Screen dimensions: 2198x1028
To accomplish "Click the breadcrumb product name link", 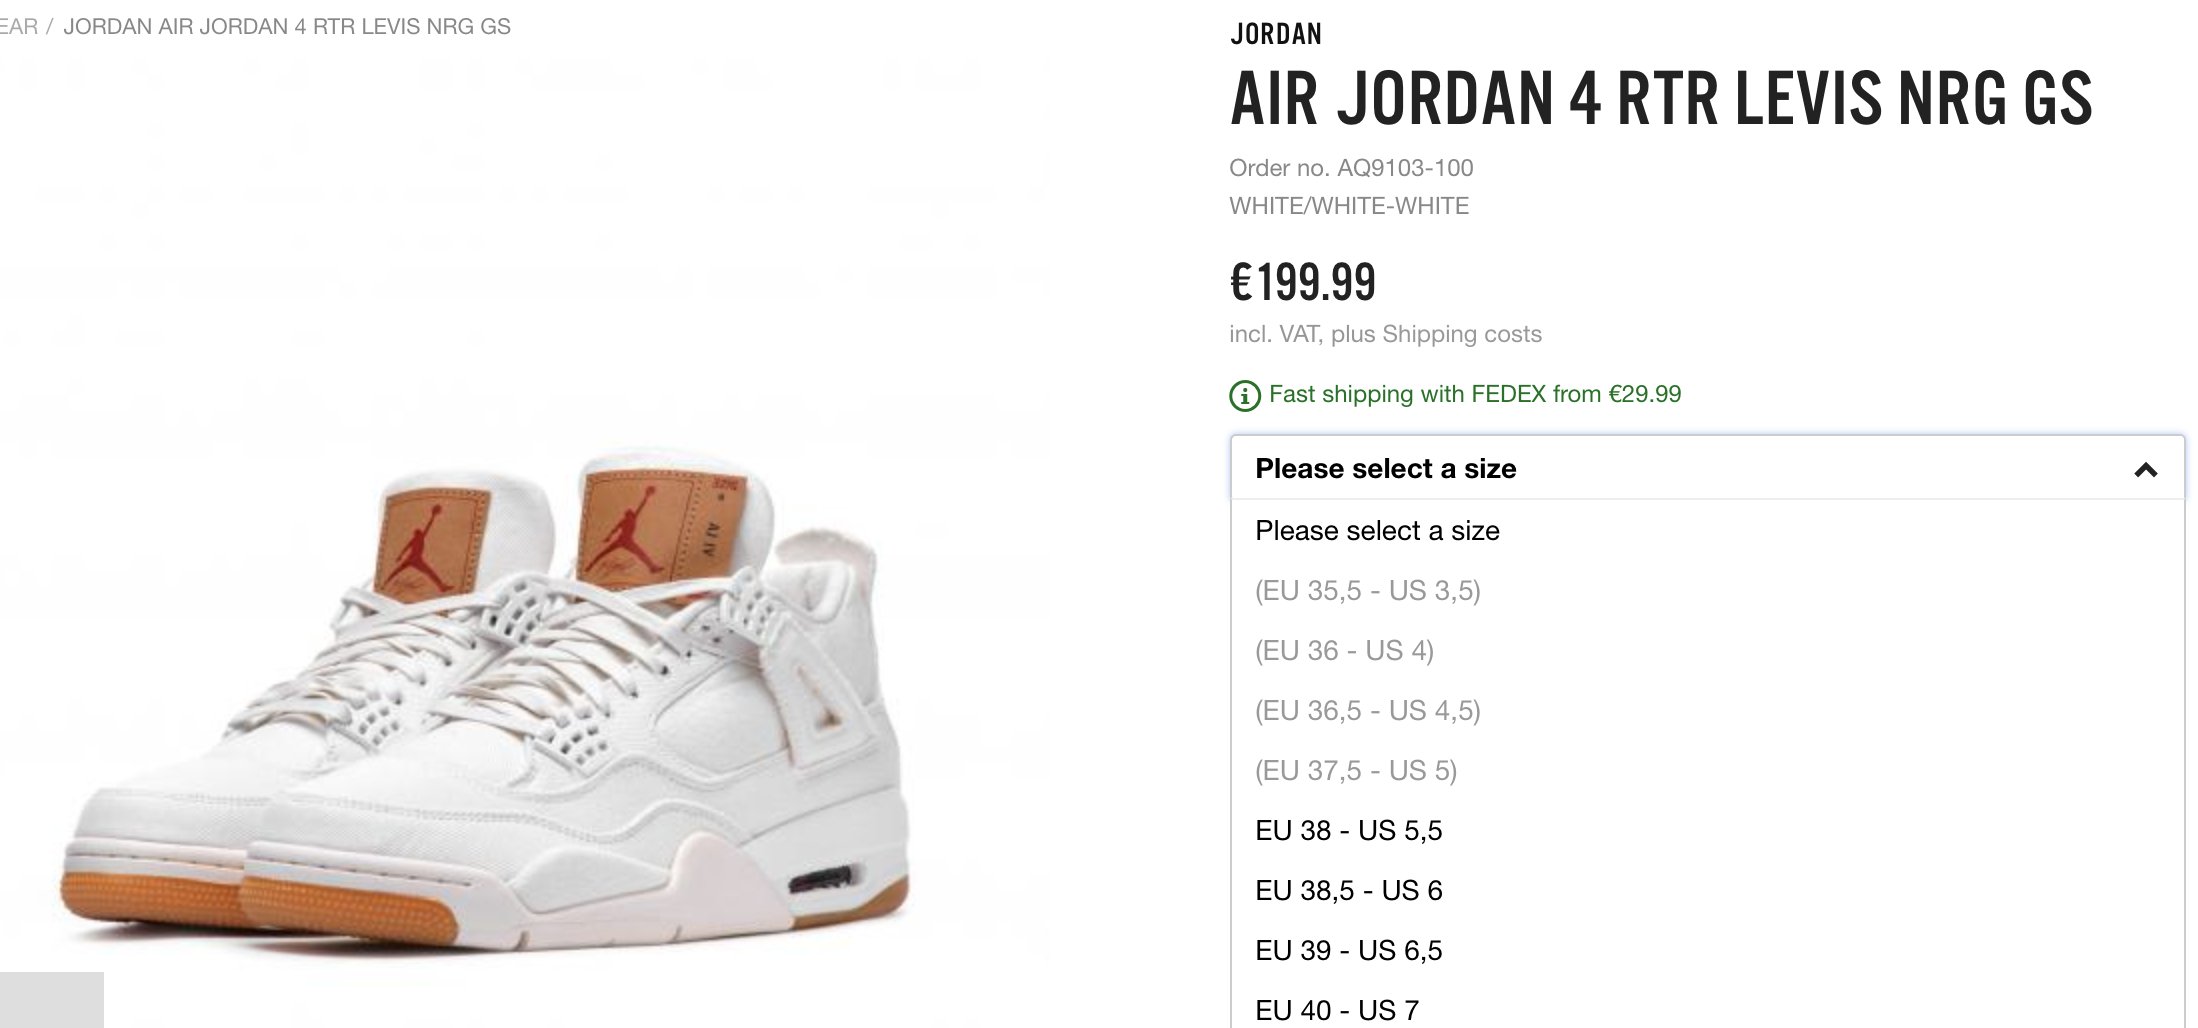I will [287, 26].
